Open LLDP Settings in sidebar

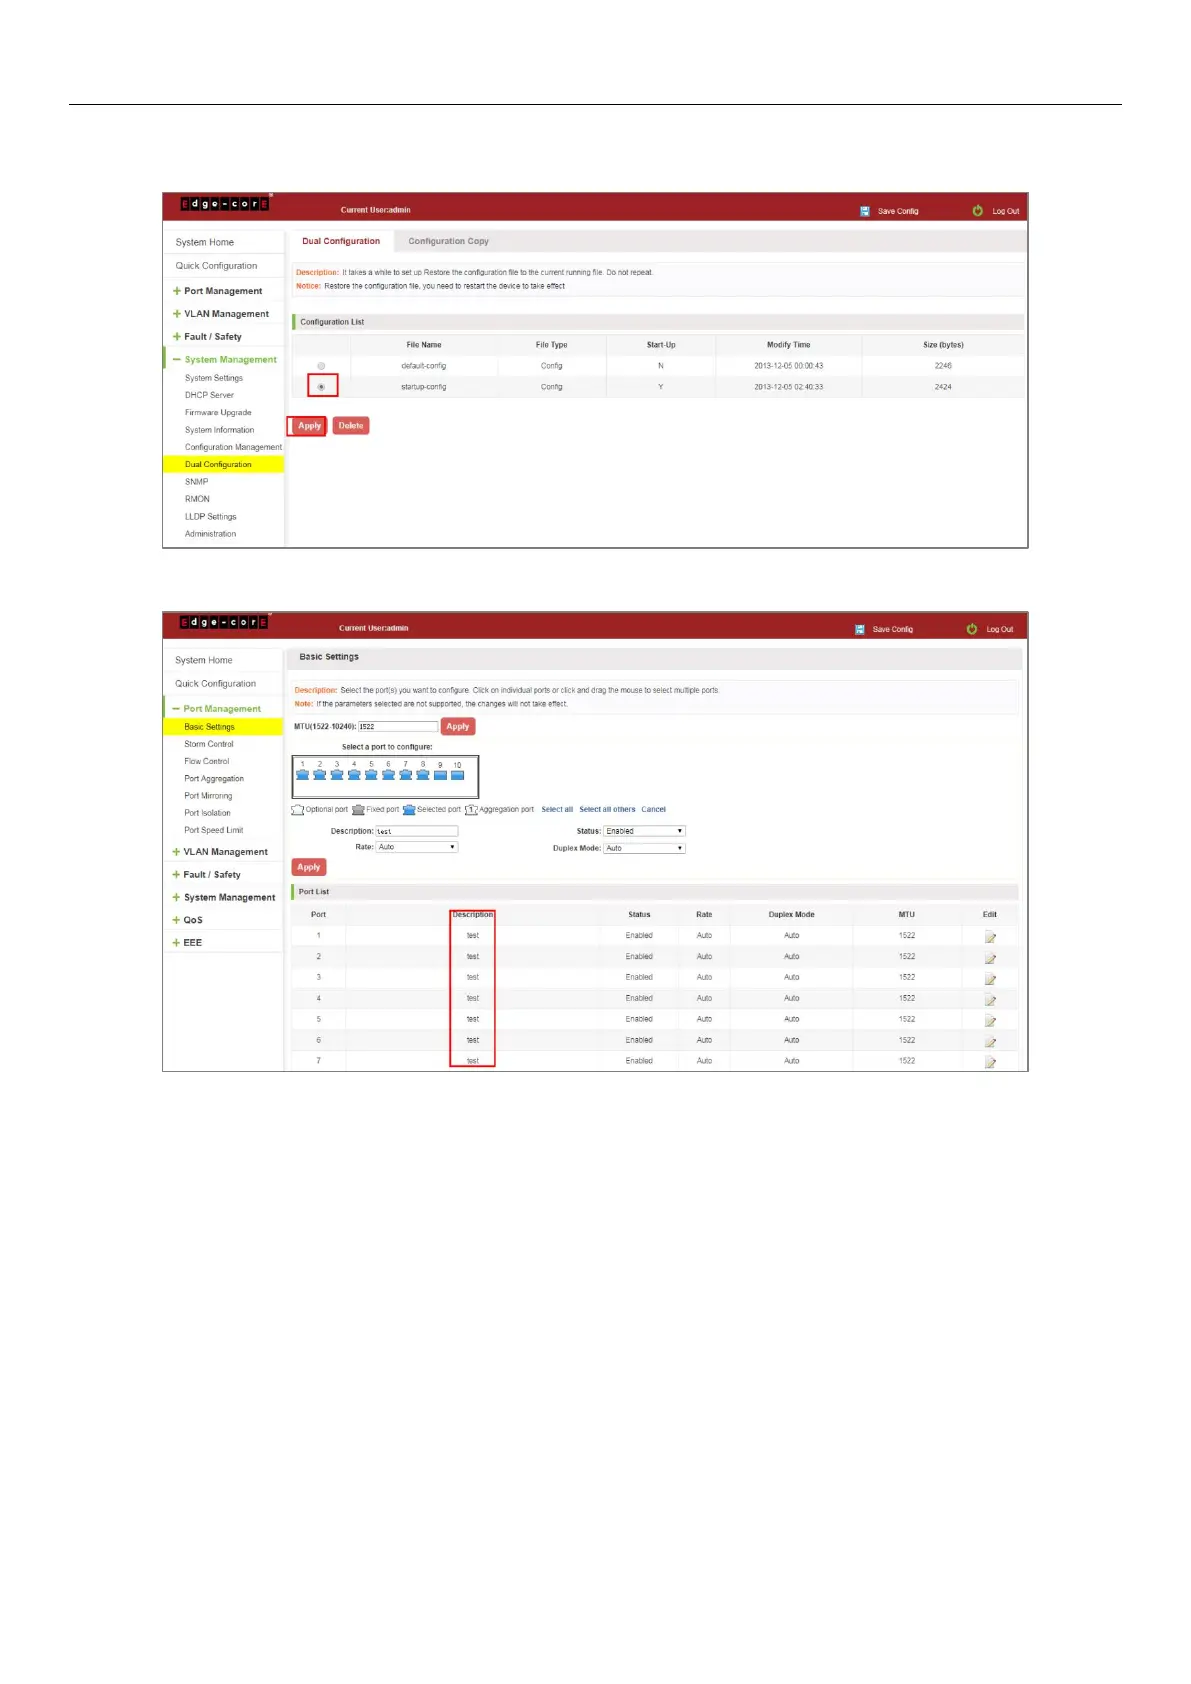(x=211, y=517)
